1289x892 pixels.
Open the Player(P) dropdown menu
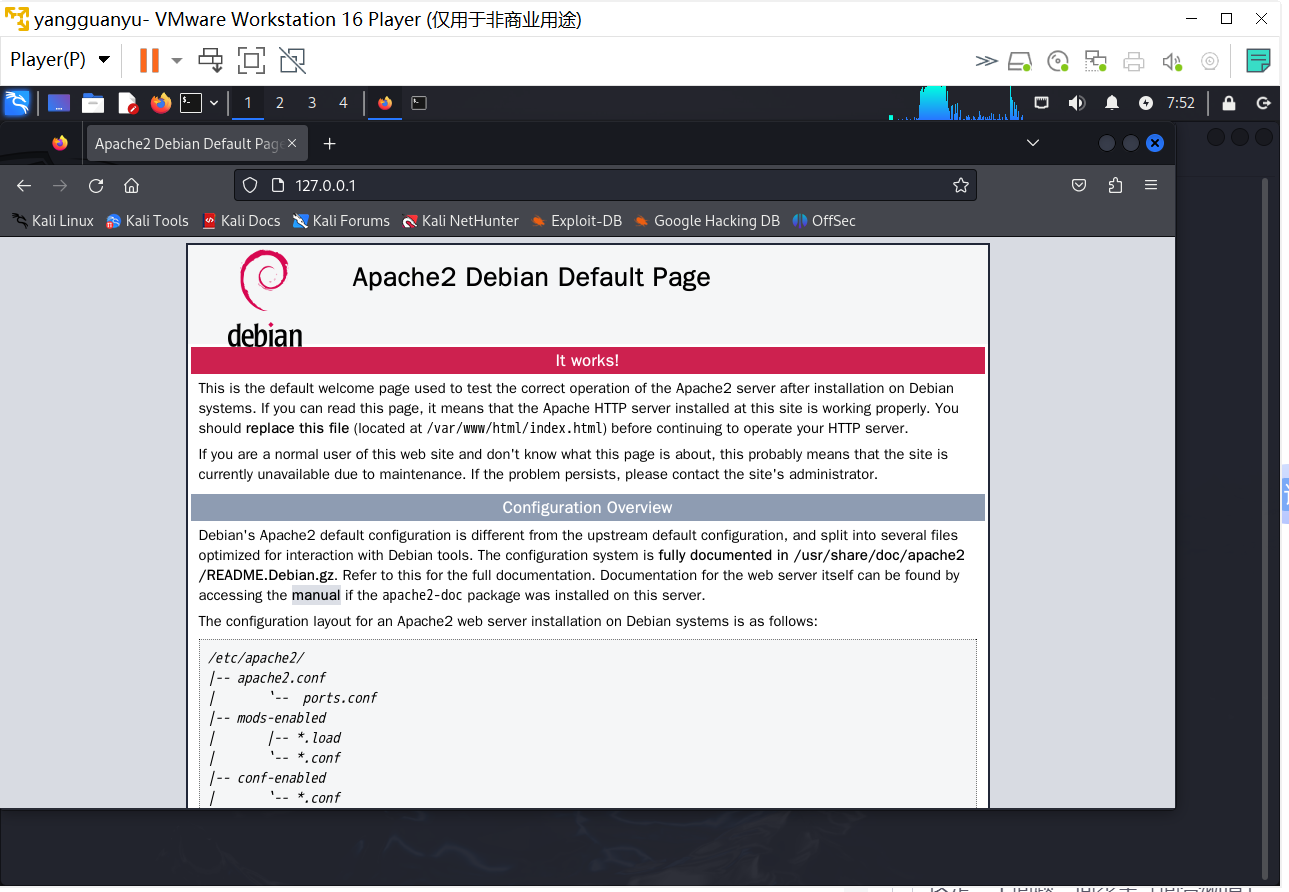pos(59,60)
